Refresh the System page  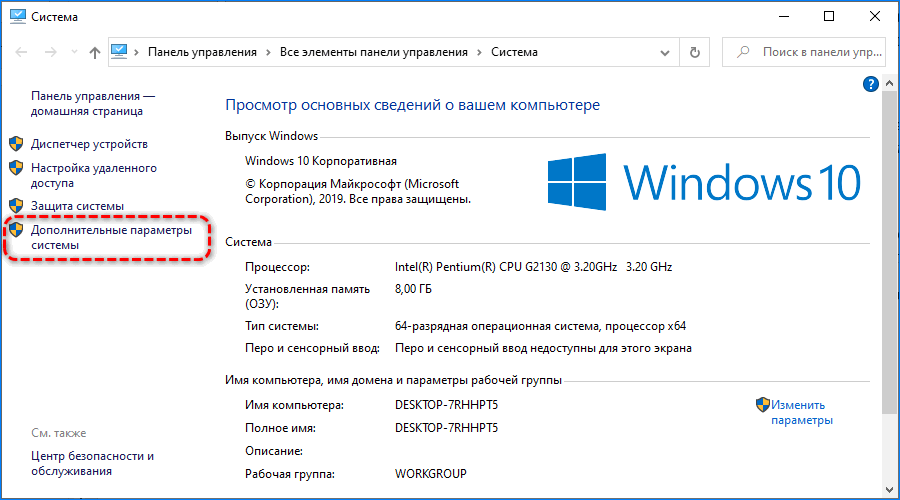pyautogui.click(x=695, y=52)
